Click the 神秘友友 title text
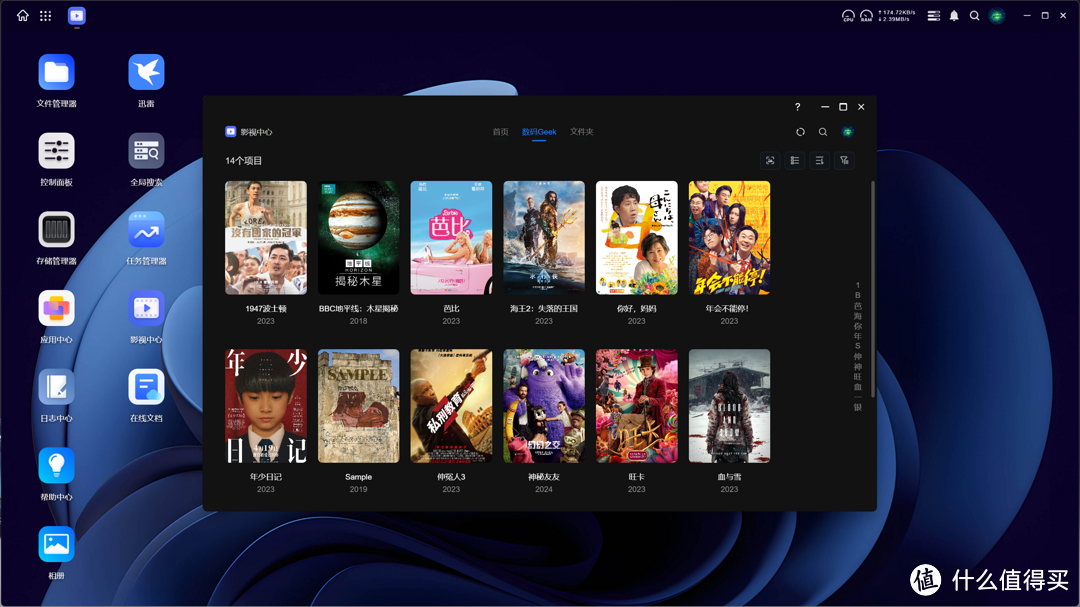The image size is (1080, 607). pyautogui.click(x=544, y=477)
